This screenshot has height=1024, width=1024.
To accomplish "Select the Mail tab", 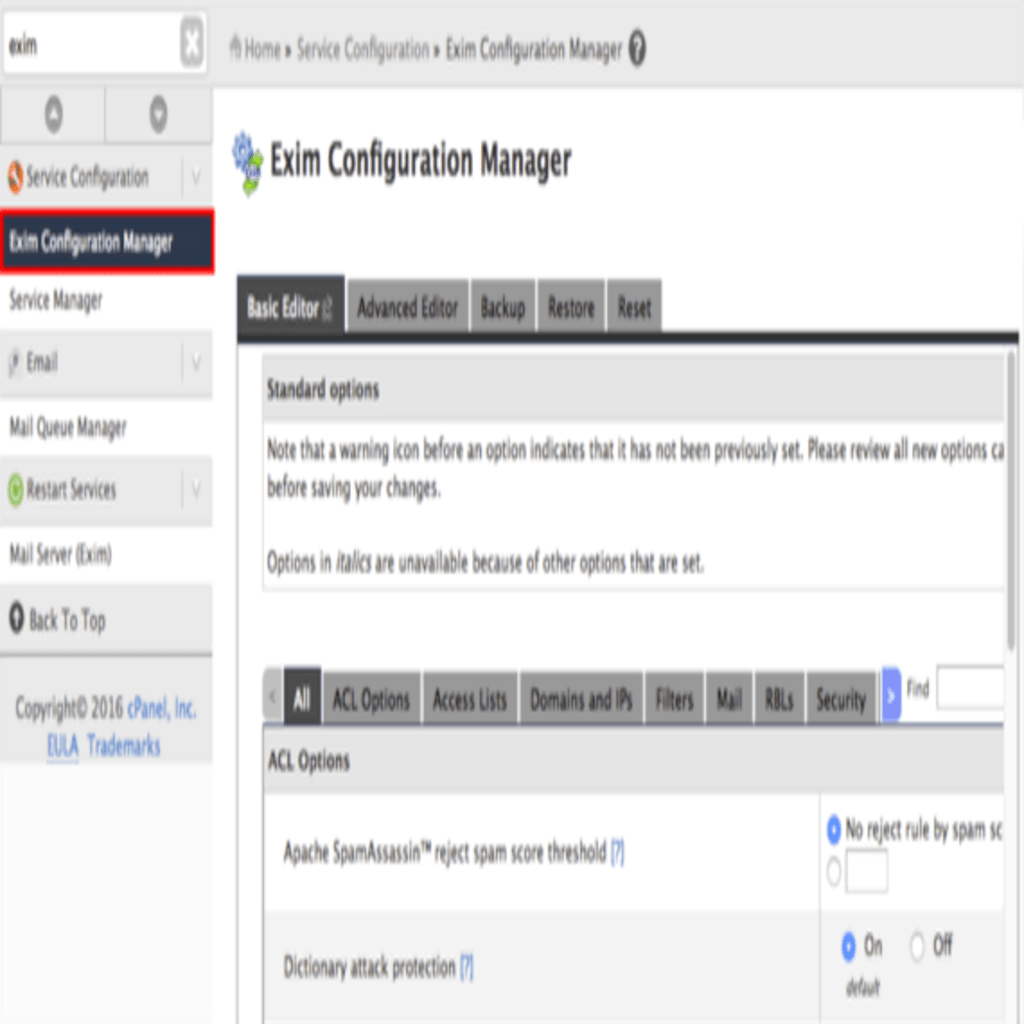I will [x=729, y=699].
